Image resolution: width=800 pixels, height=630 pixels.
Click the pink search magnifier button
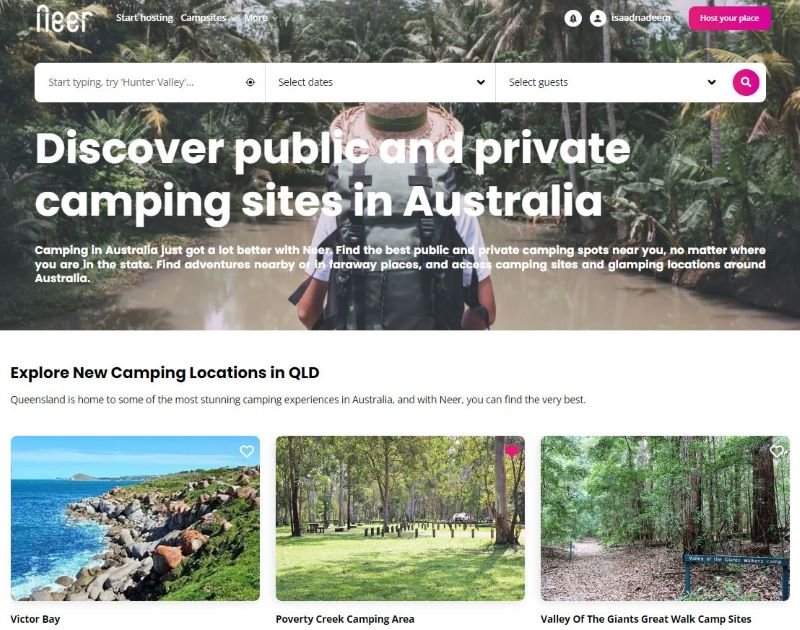745,82
